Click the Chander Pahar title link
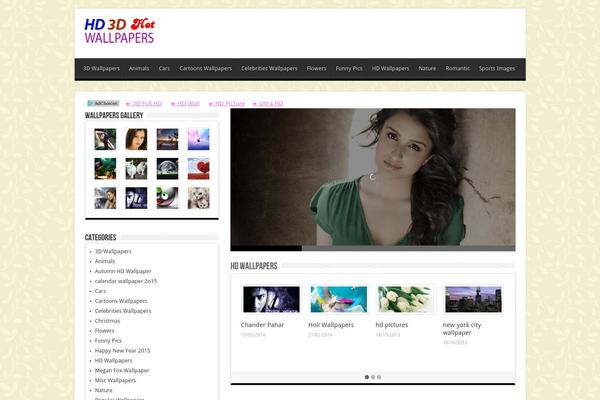This screenshot has height=400, width=600. click(262, 325)
